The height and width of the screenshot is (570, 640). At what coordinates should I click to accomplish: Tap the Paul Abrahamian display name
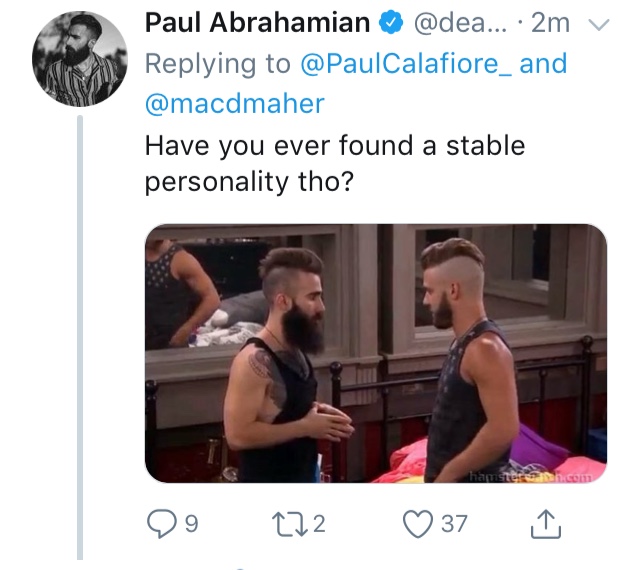pos(258,22)
